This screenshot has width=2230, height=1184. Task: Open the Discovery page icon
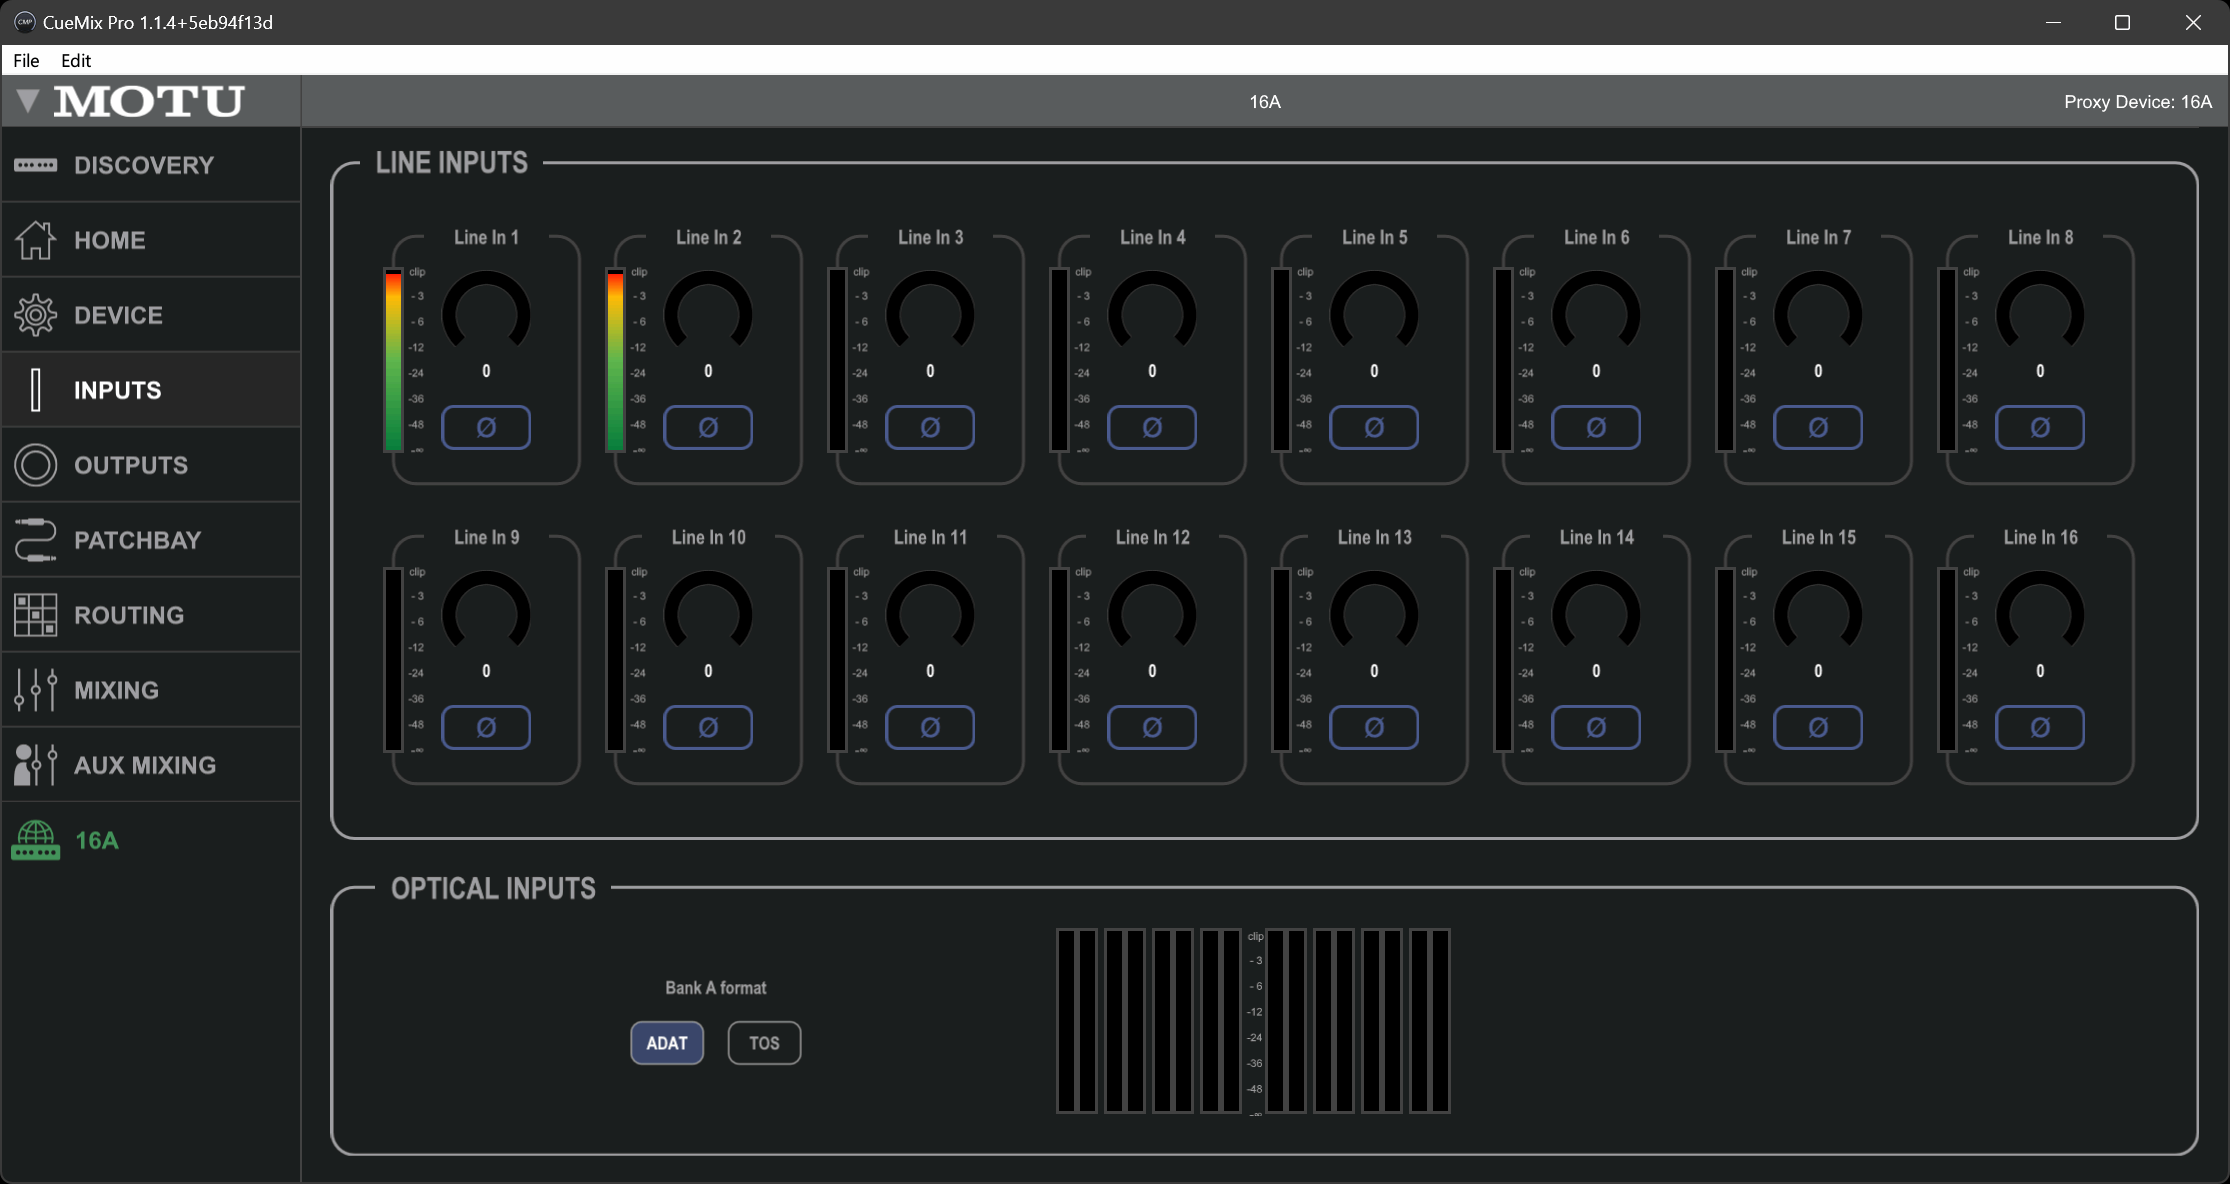pyautogui.click(x=36, y=165)
